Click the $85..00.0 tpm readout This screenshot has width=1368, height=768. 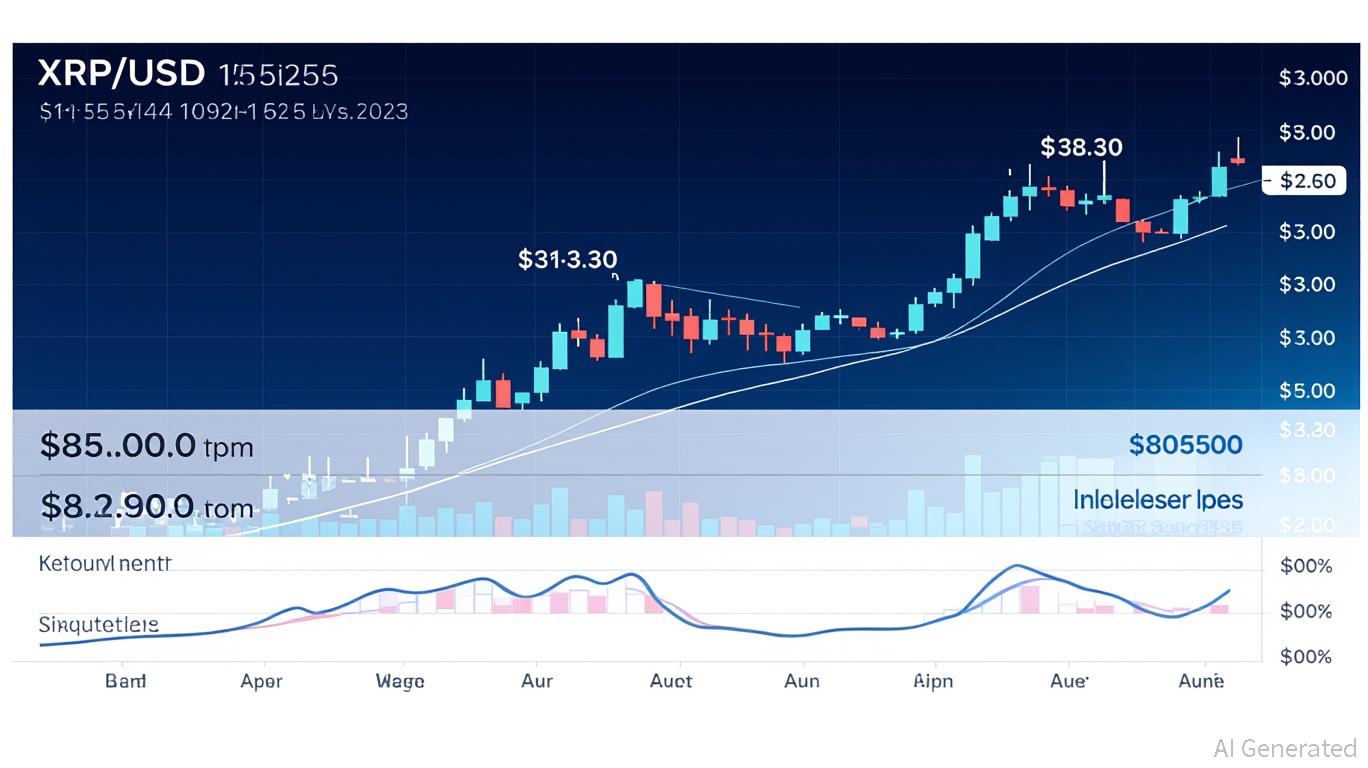(146, 446)
